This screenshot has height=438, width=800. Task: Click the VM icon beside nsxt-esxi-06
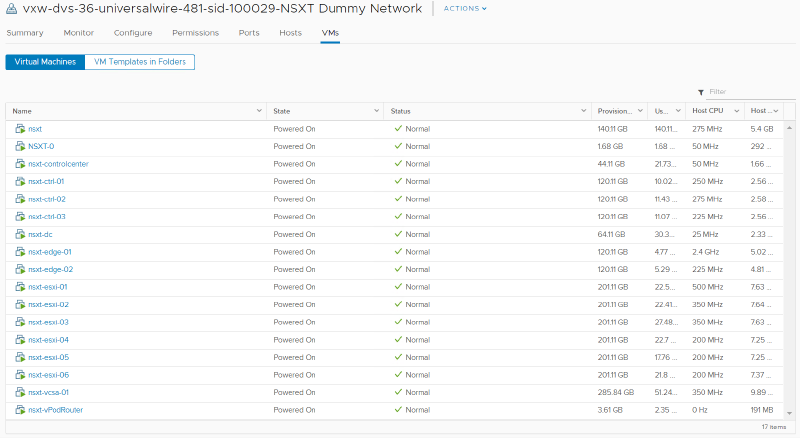pos(20,375)
